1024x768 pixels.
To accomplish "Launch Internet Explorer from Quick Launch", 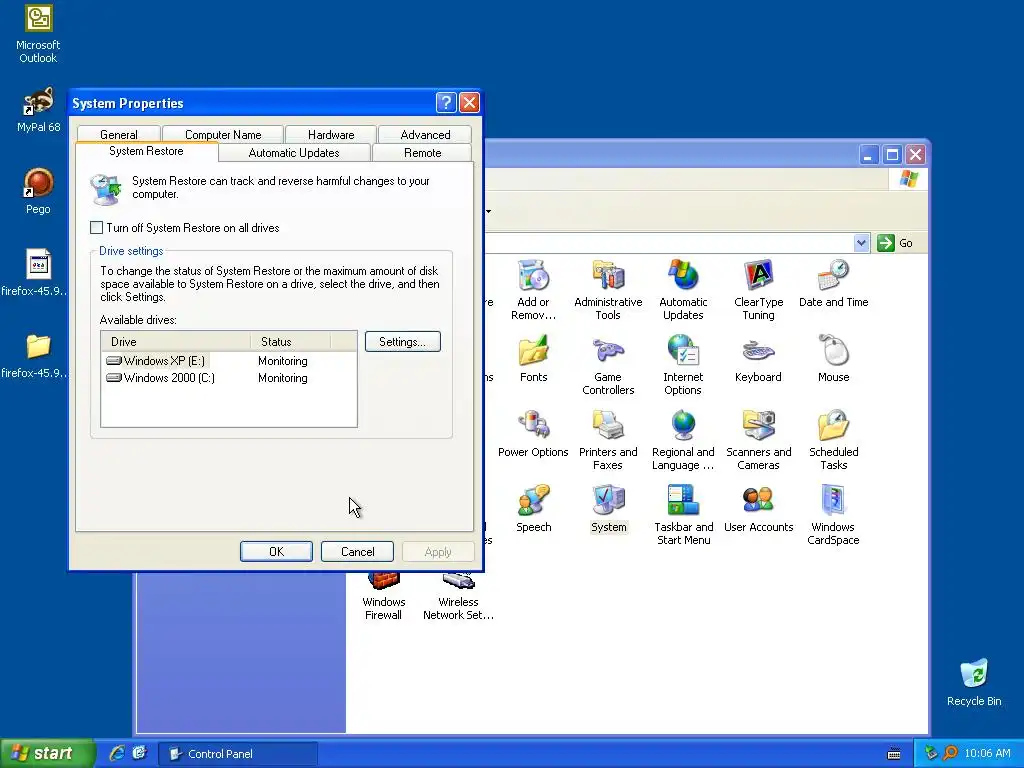I will point(117,753).
